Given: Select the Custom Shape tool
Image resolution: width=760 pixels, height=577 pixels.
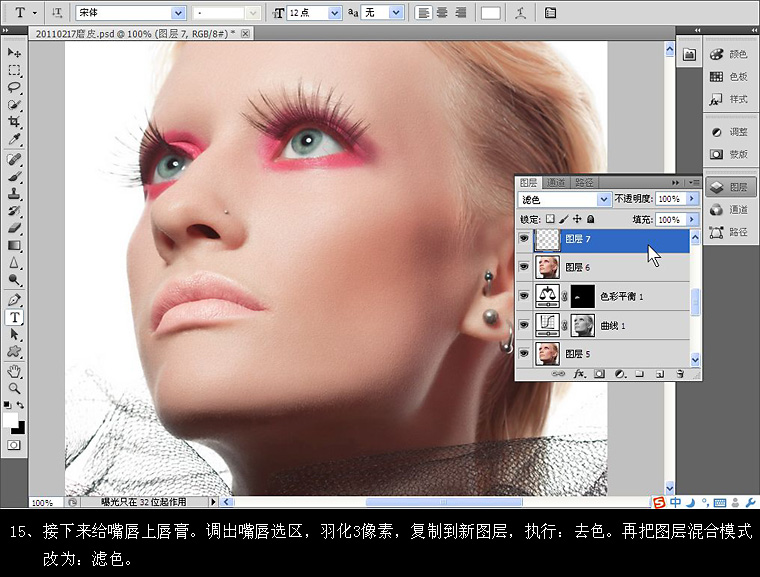Looking at the screenshot, I should coord(14,352).
